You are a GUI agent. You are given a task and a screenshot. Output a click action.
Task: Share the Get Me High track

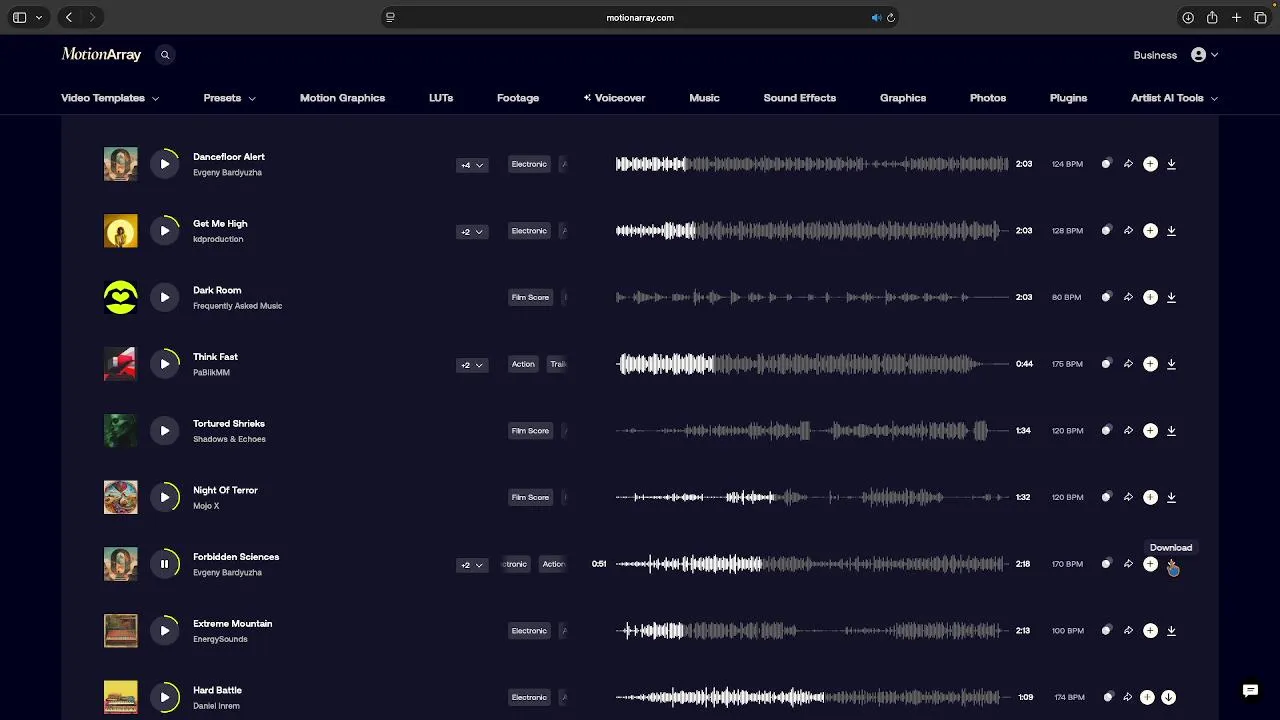[1128, 231]
